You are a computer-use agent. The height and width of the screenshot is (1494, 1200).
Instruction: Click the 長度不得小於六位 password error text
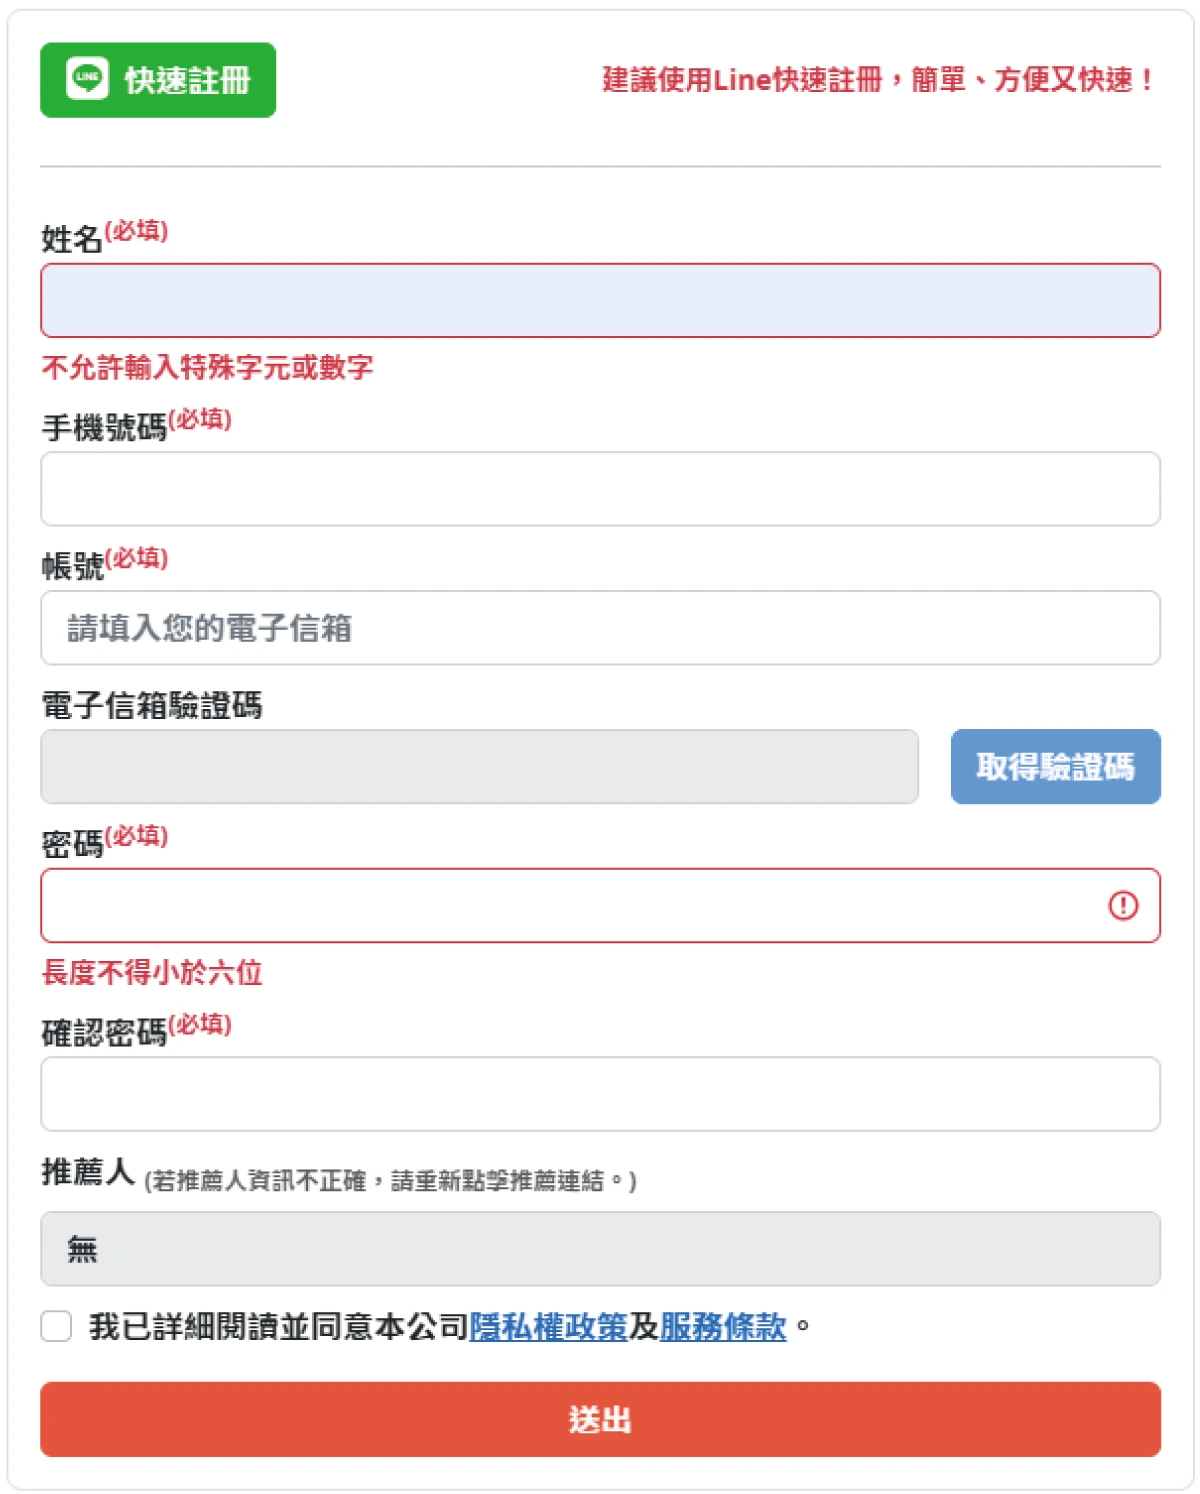click(152, 973)
